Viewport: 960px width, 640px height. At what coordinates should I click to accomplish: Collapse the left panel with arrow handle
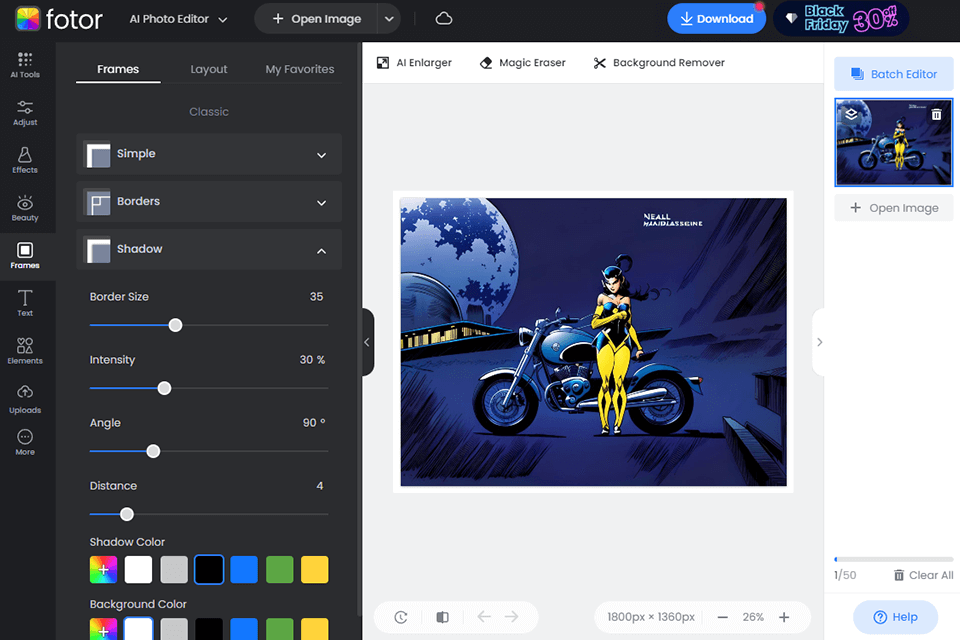(x=367, y=342)
